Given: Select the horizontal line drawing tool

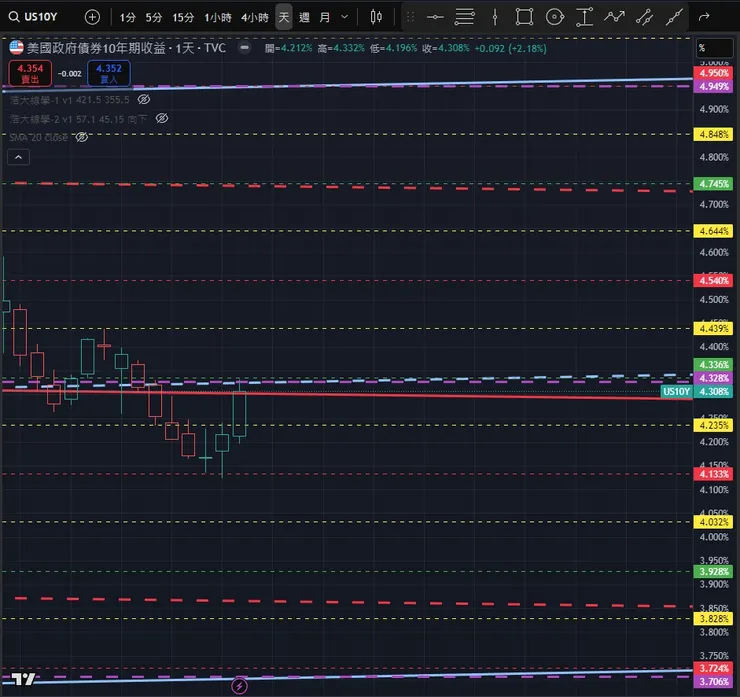Looking at the screenshot, I should pos(435,17).
